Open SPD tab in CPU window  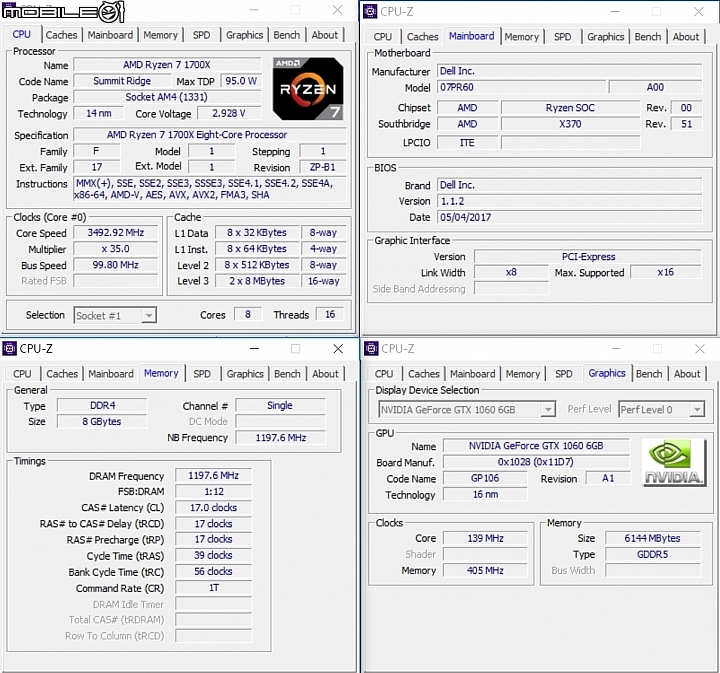(x=201, y=35)
